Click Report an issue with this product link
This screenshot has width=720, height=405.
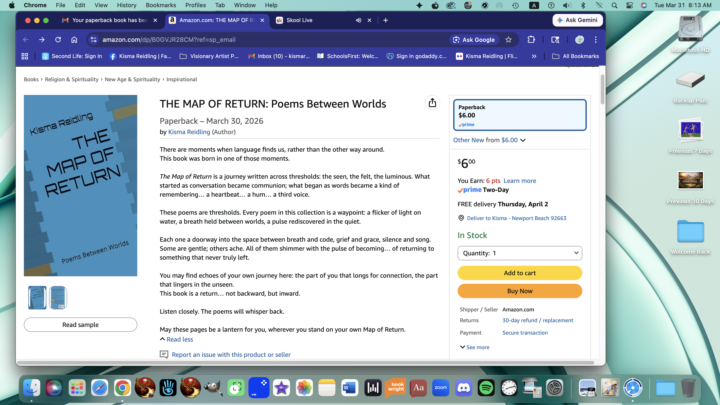(231, 354)
